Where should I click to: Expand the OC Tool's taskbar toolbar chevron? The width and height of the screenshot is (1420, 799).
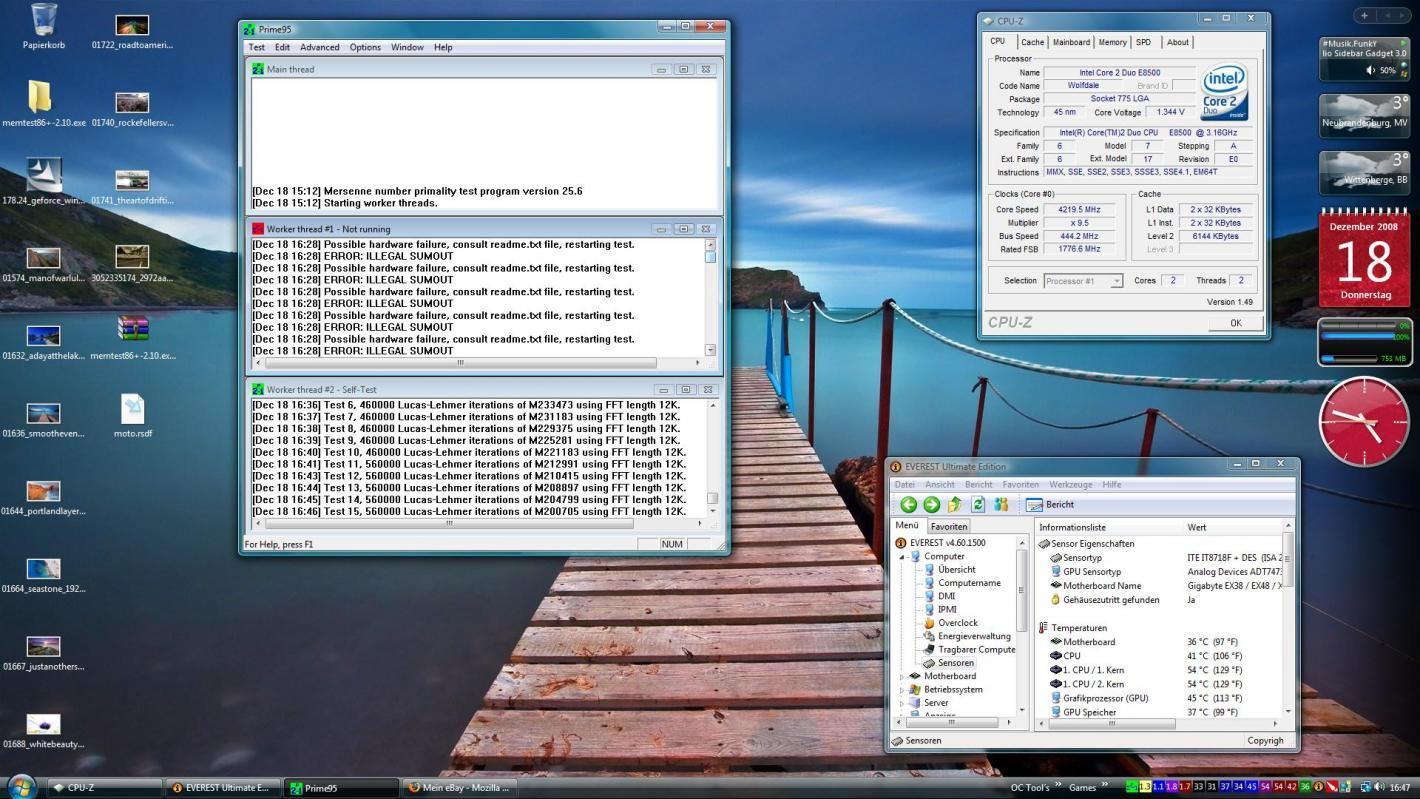[1056, 785]
